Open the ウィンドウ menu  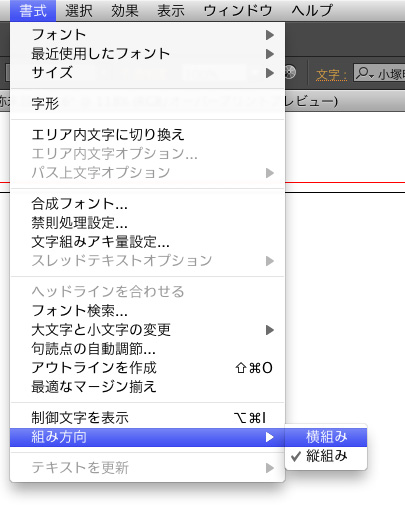(238, 11)
